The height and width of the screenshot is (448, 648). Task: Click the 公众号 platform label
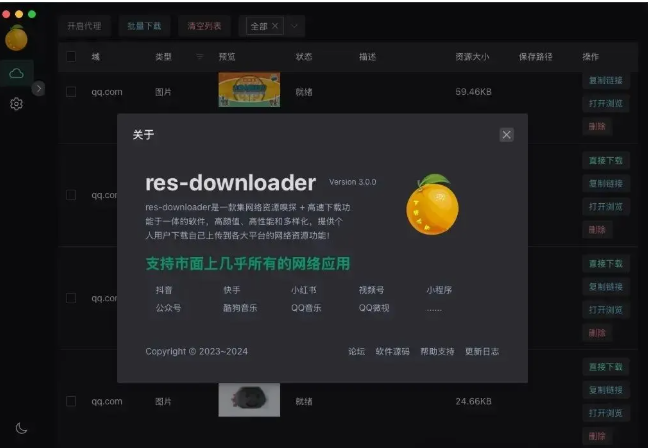pos(168,308)
